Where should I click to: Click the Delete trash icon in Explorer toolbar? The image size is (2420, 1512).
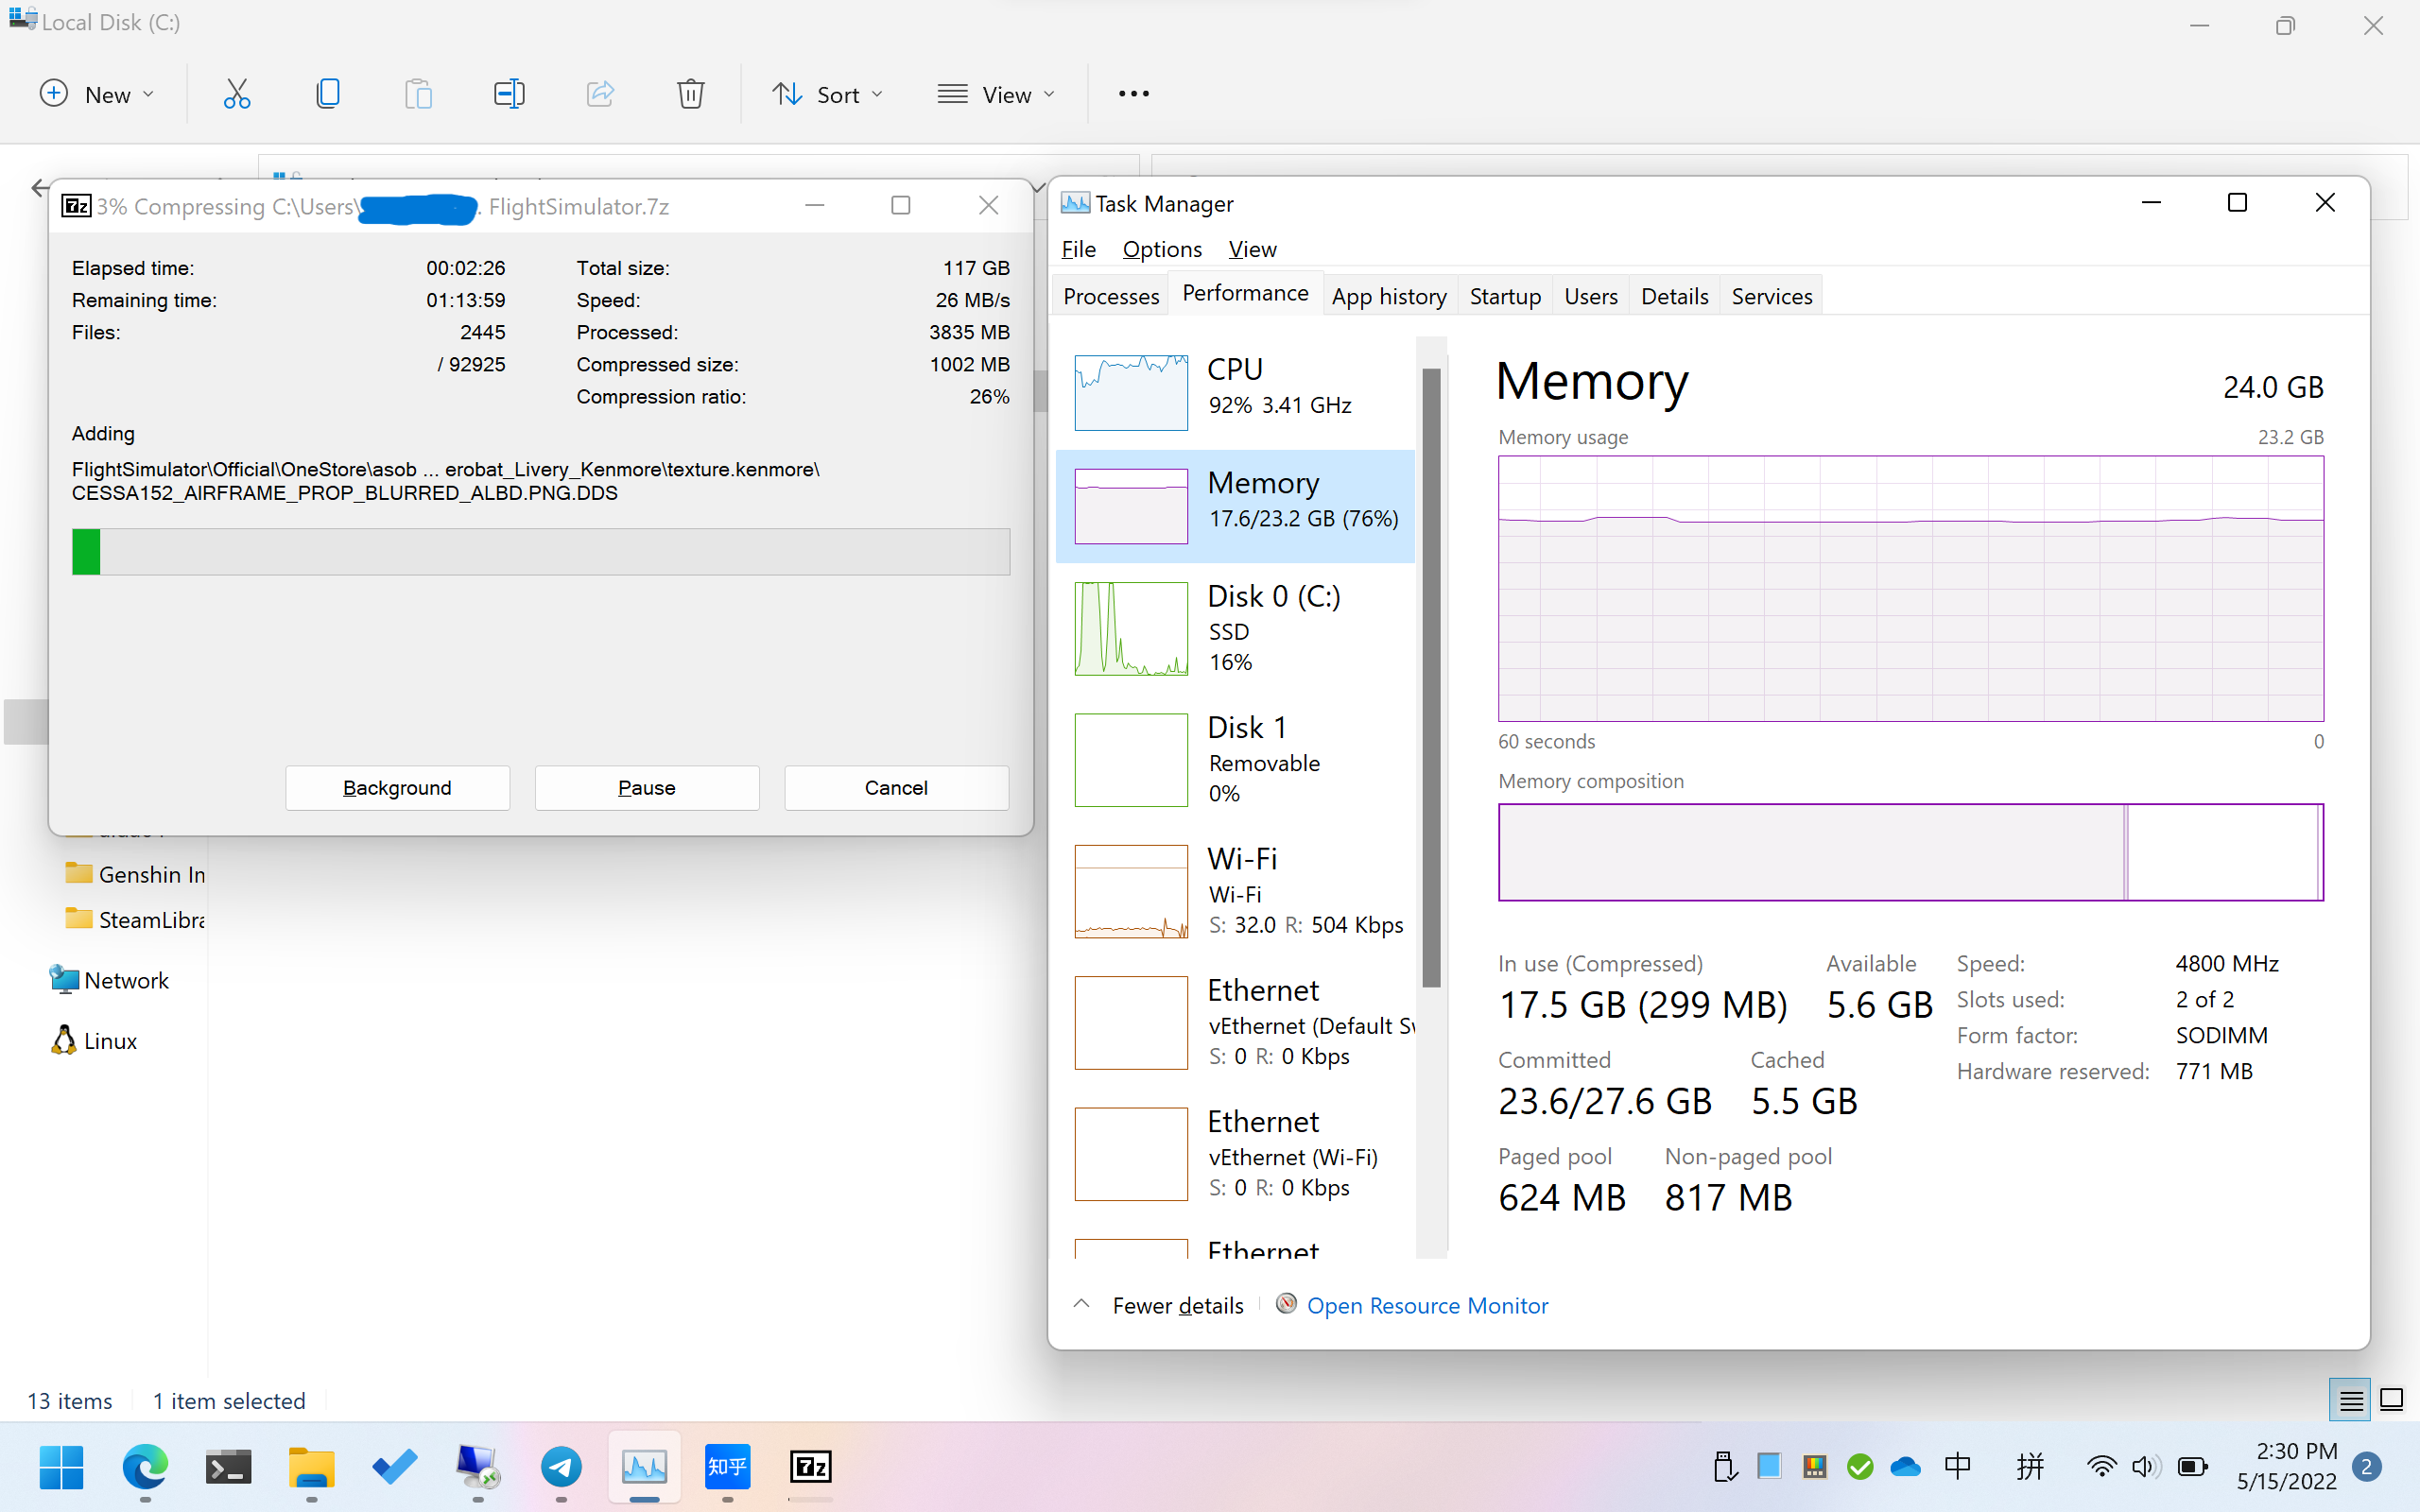pyautogui.click(x=690, y=94)
